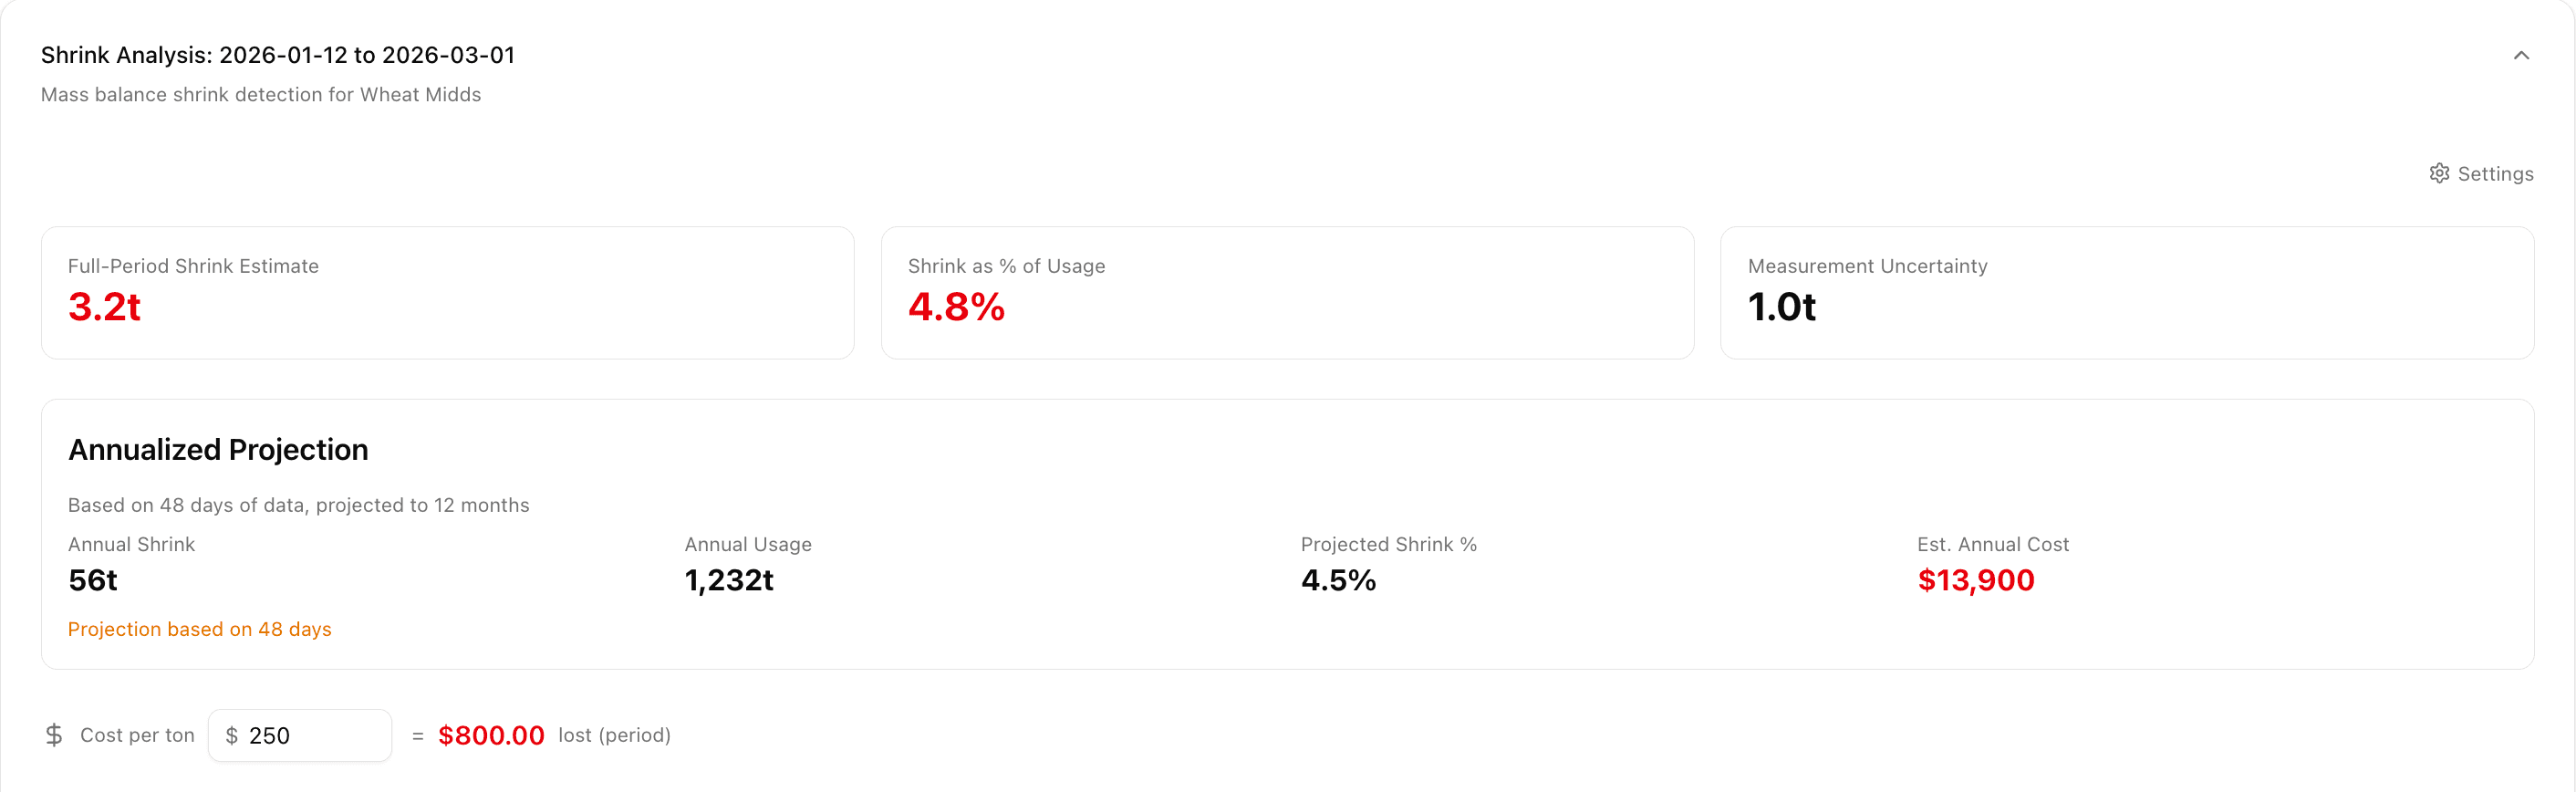Click the Shrink Analysis date range title
Viewport: 2576px width, 792px height.
(x=278, y=55)
